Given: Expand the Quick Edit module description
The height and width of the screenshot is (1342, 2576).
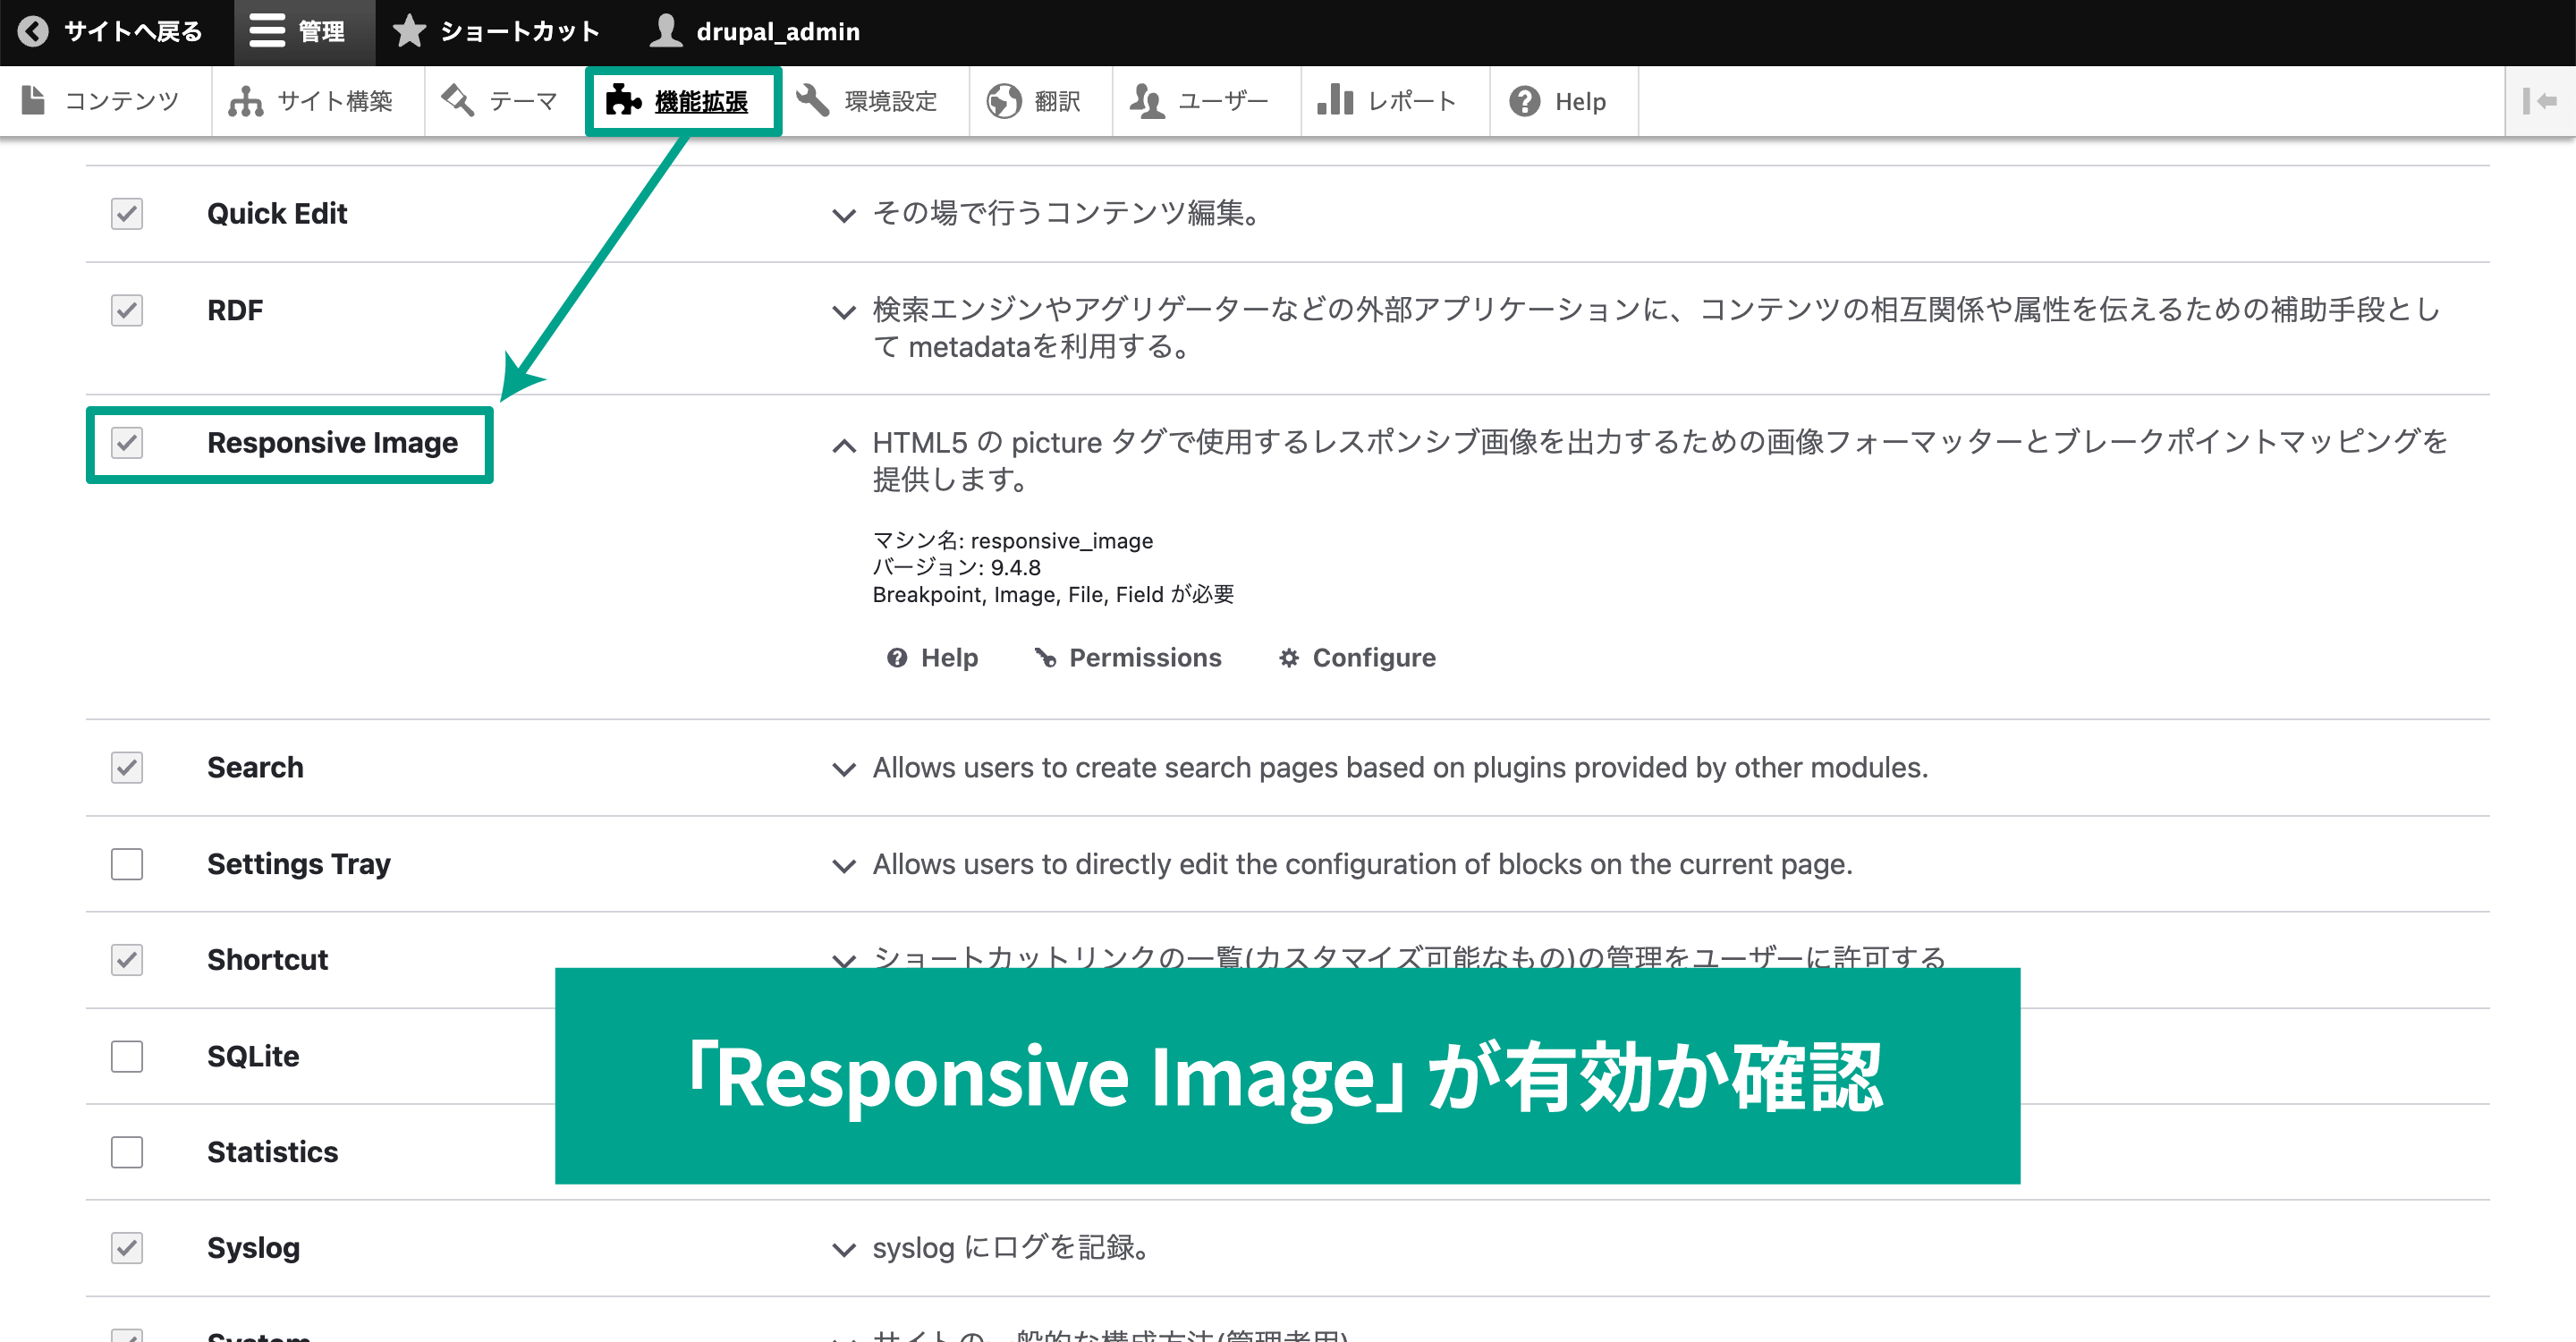Looking at the screenshot, I should (x=842, y=215).
